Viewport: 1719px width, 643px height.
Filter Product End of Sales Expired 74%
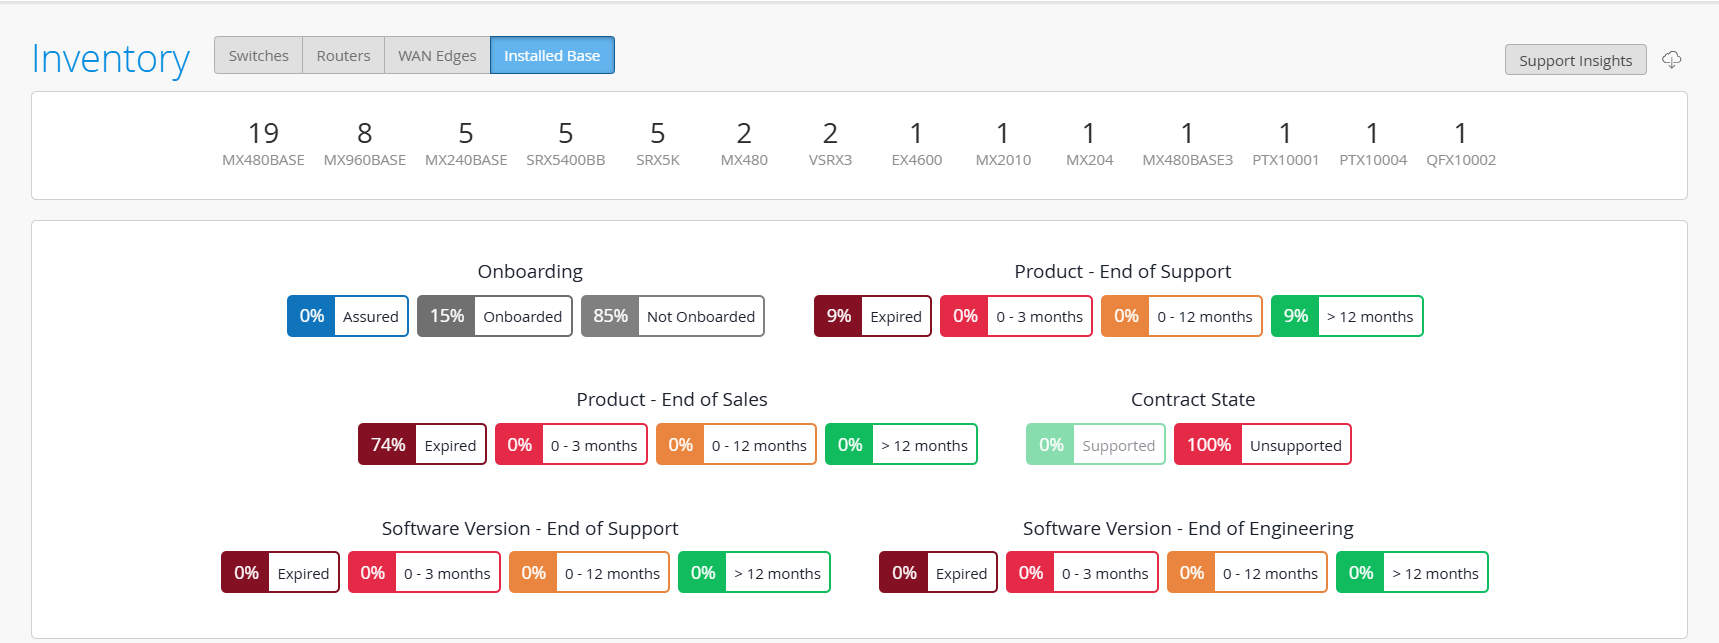422,445
